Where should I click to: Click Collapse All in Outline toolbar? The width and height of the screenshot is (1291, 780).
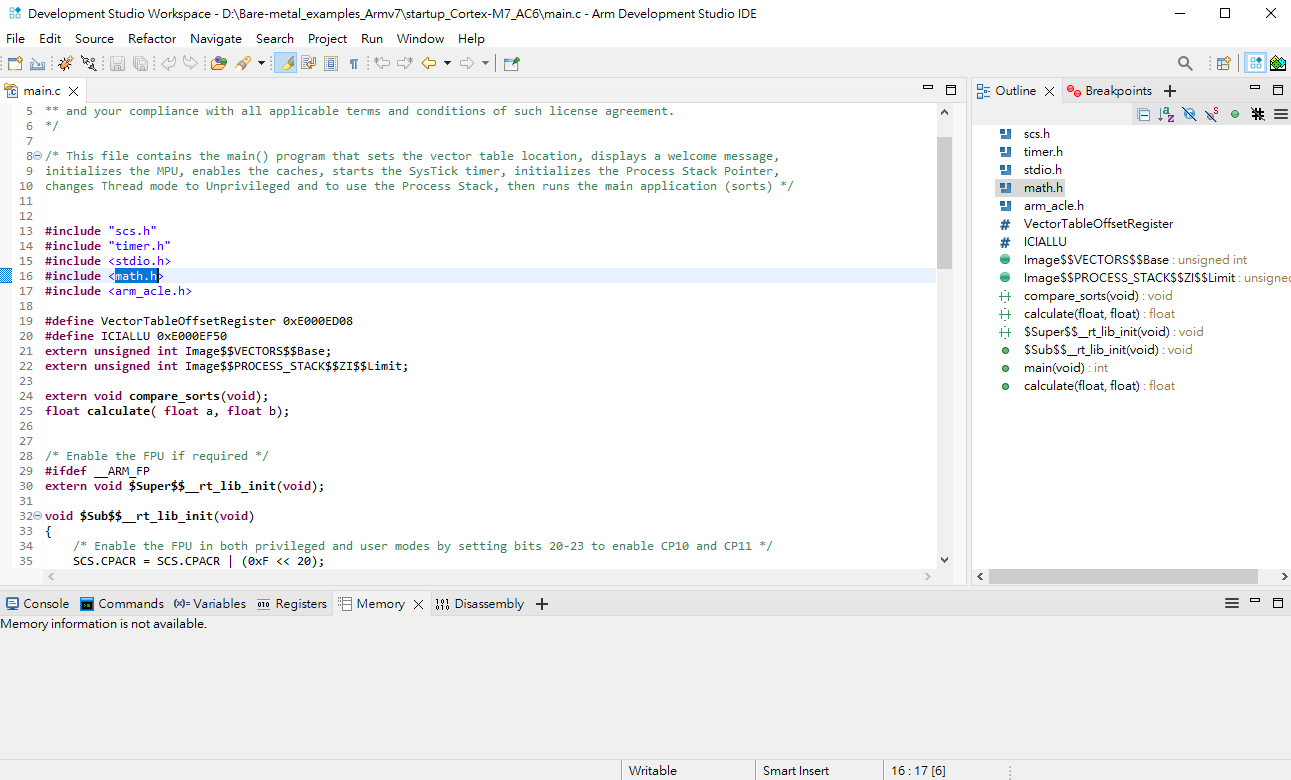tap(1143, 115)
